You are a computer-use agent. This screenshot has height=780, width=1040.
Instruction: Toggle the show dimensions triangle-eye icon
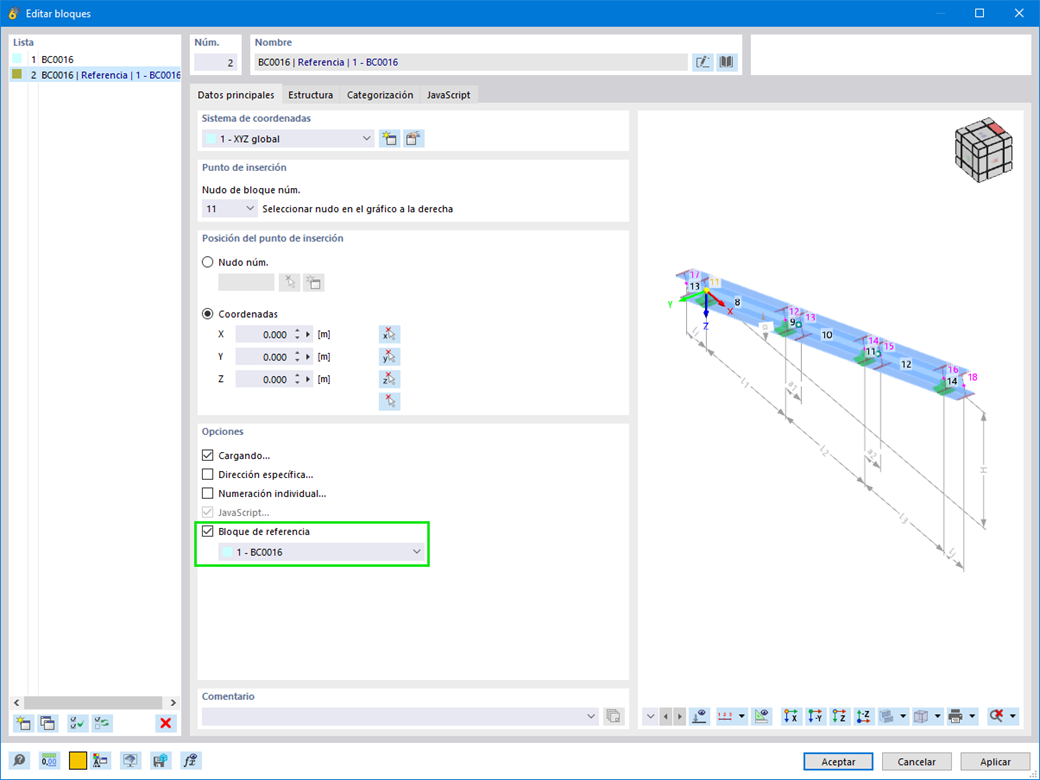pos(761,716)
